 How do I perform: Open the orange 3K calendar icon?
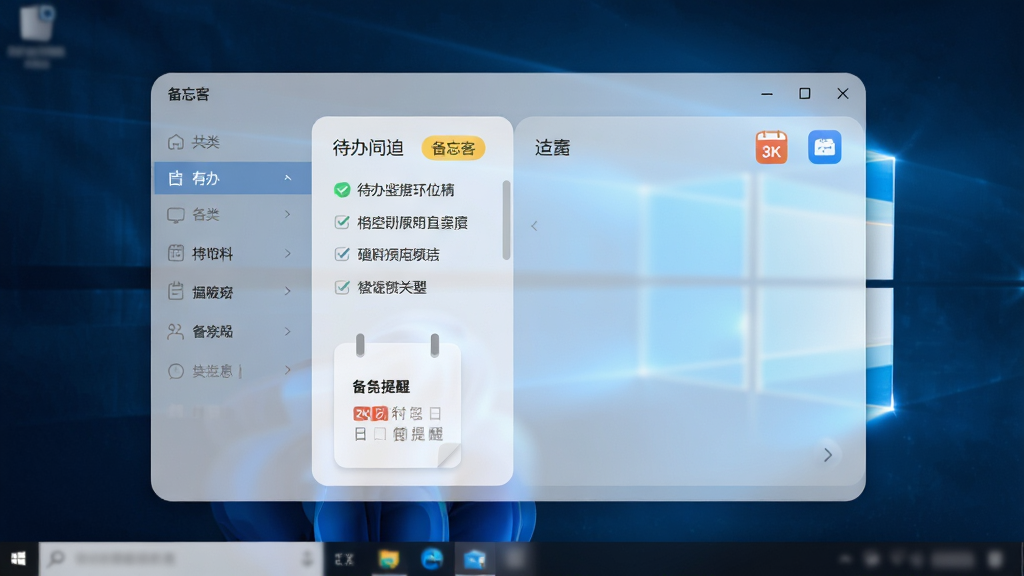click(x=771, y=147)
